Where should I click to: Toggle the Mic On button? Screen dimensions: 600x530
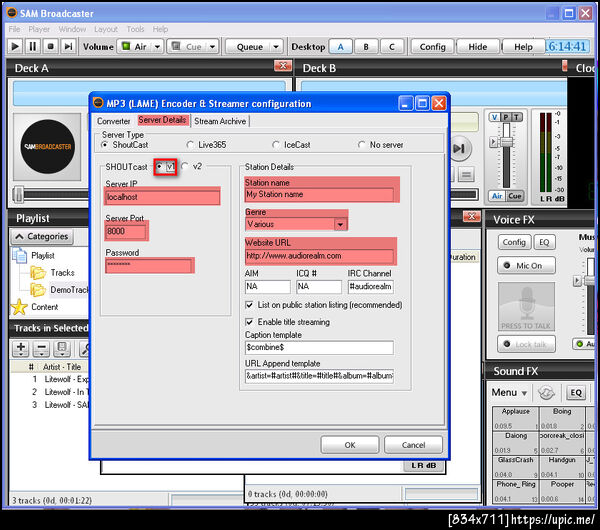click(526, 266)
